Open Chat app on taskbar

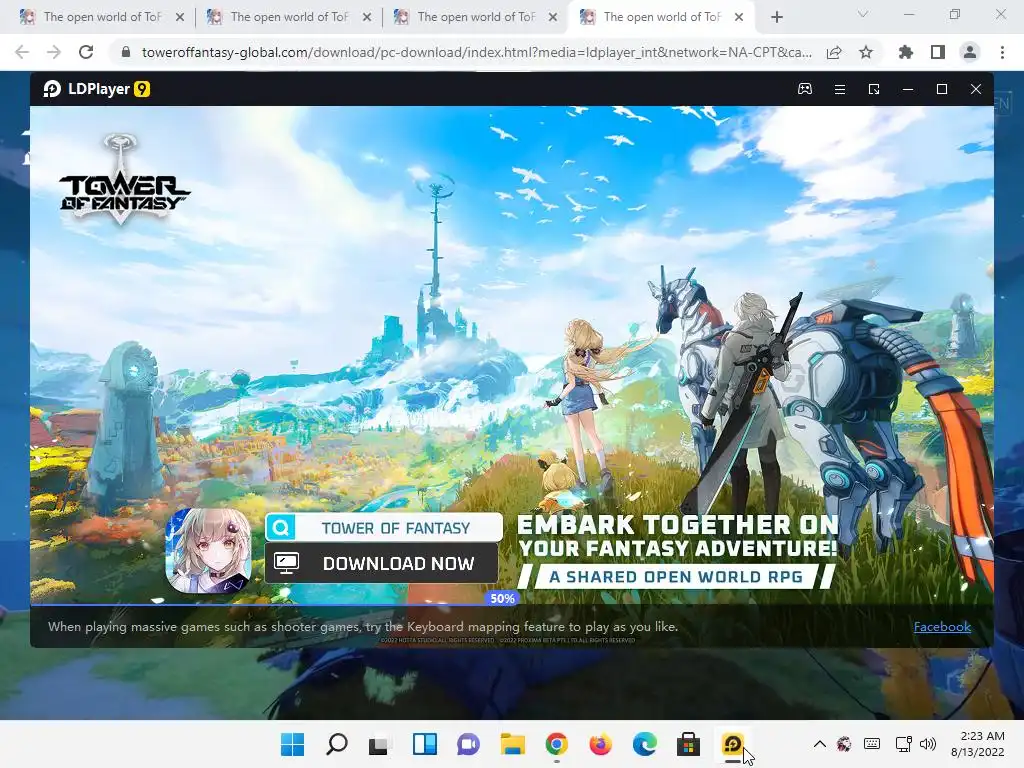[468, 744]
